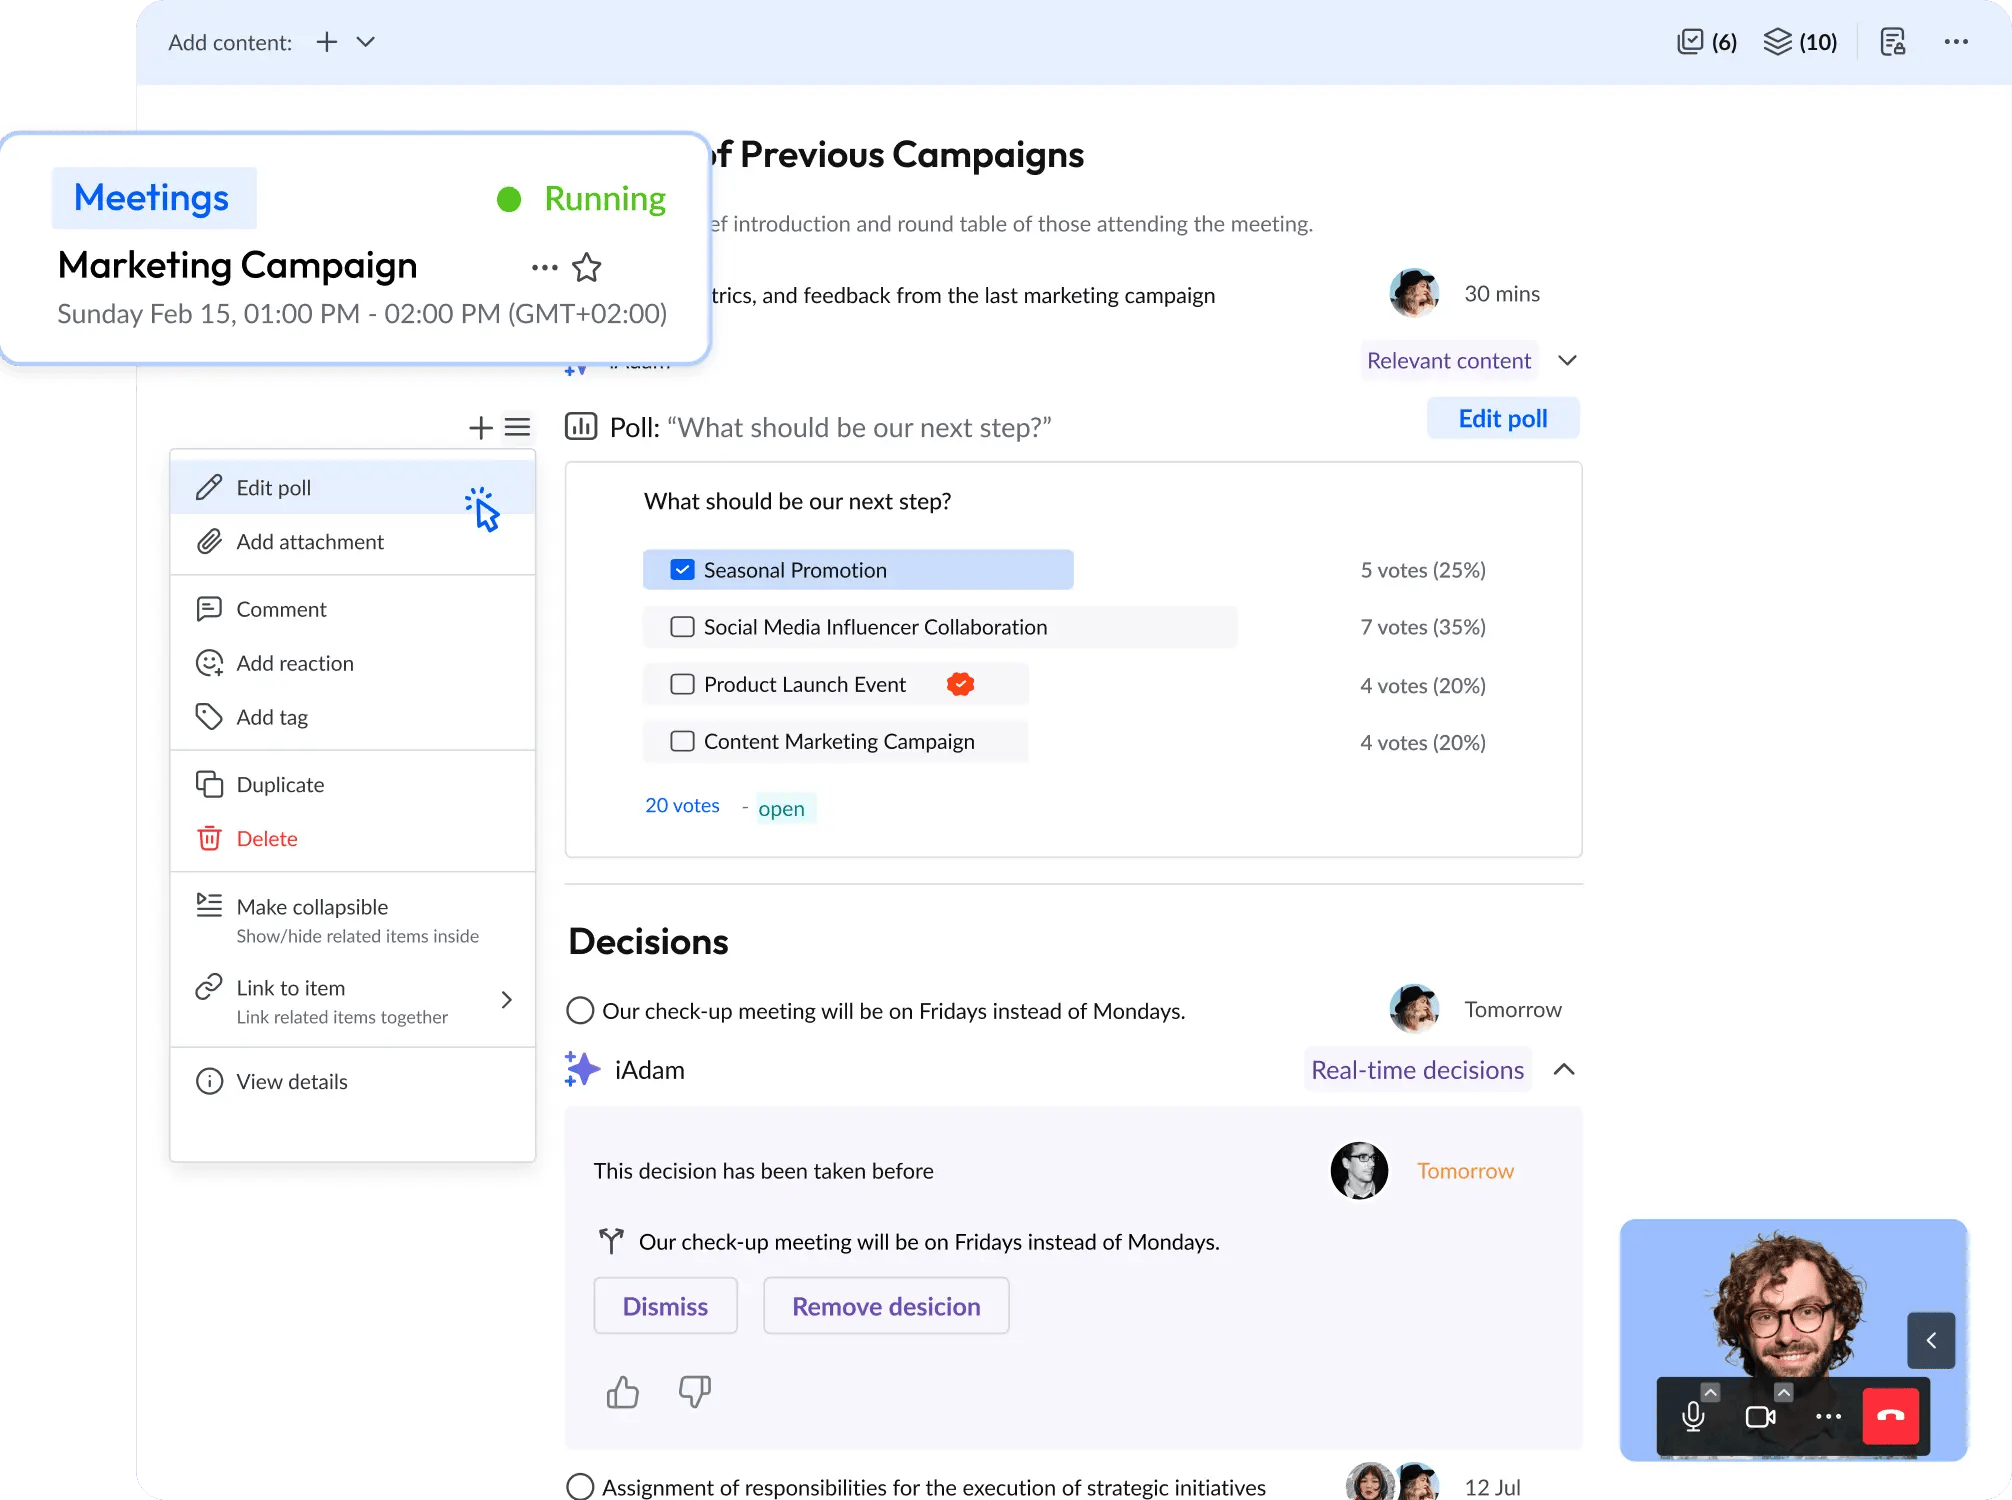This screenshot has width=2012, height=1500.
Task: Collapse the Real-time decisions section
Action: click(x=1565, y=1069)
